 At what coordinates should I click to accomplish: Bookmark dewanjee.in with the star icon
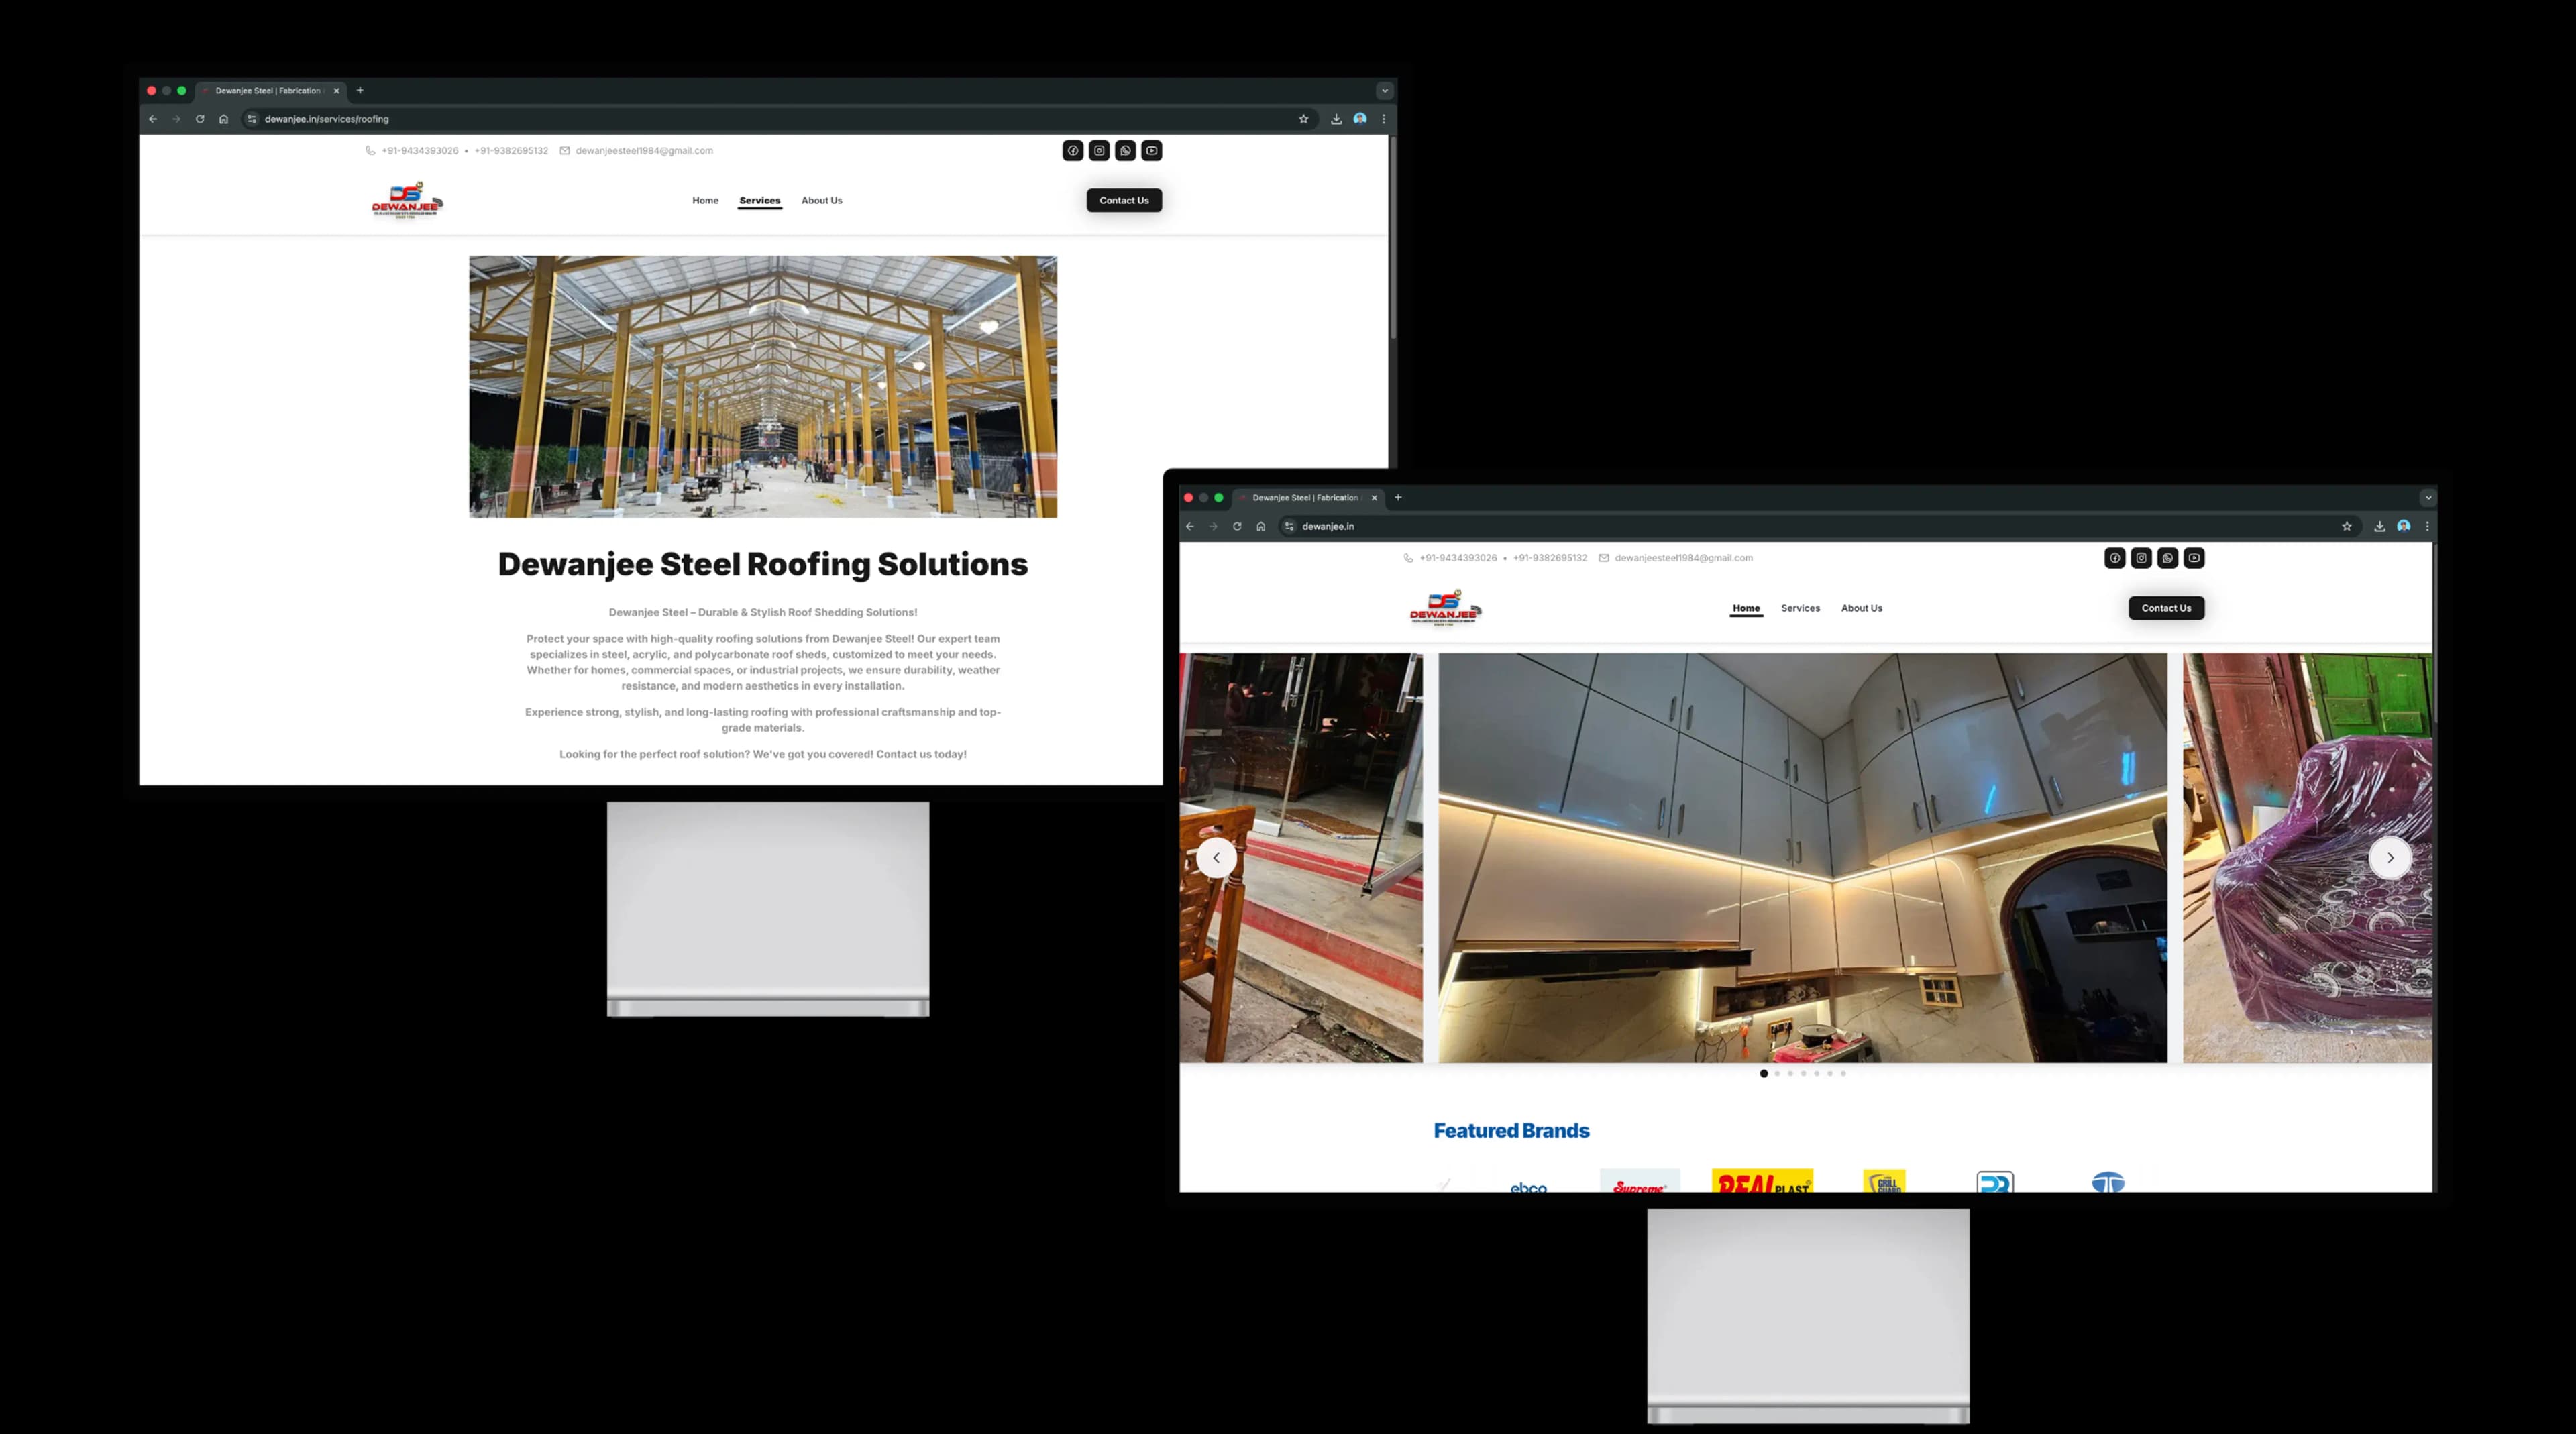2347,526
